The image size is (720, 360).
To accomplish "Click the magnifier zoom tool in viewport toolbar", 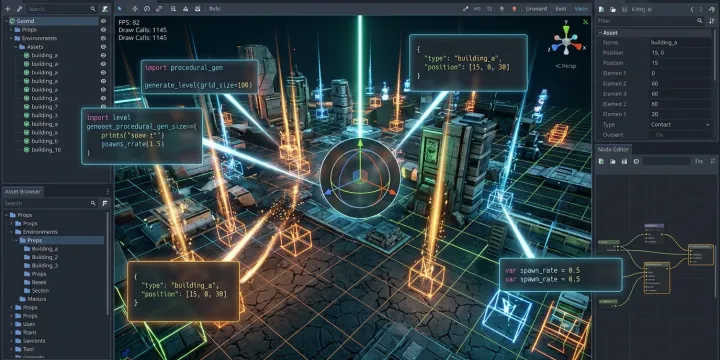I will point(173,9).
